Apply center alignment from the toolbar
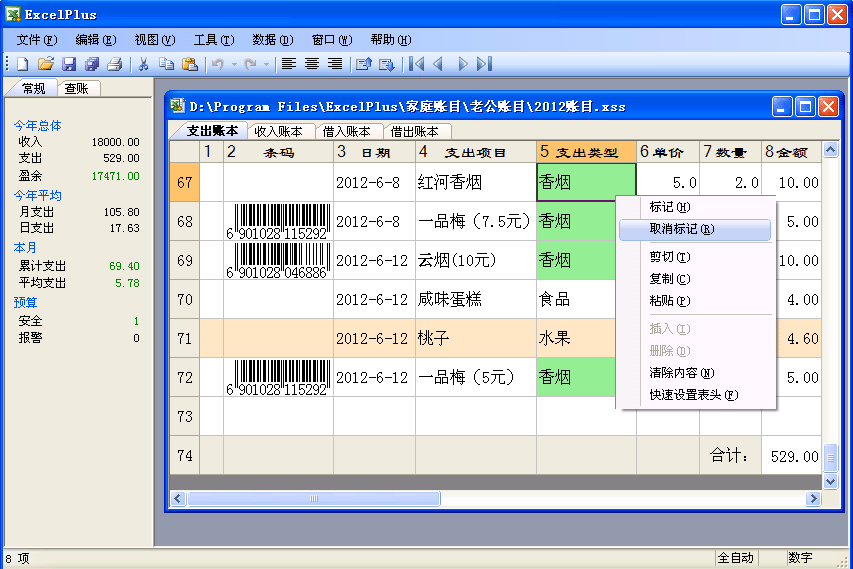The width and height of the screenshot is (853, 569). pyautogui.click(x=312, y=64)
